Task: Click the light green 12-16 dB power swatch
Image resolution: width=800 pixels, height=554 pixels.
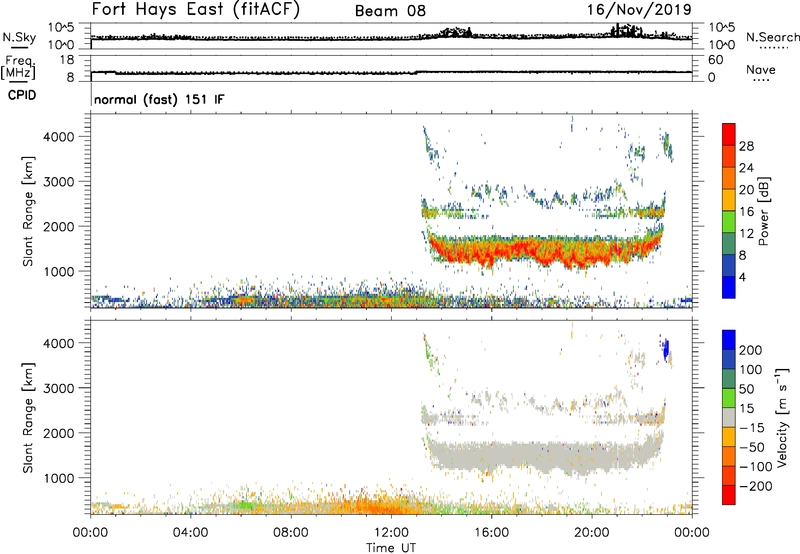Action: click(x=729, y=221)
